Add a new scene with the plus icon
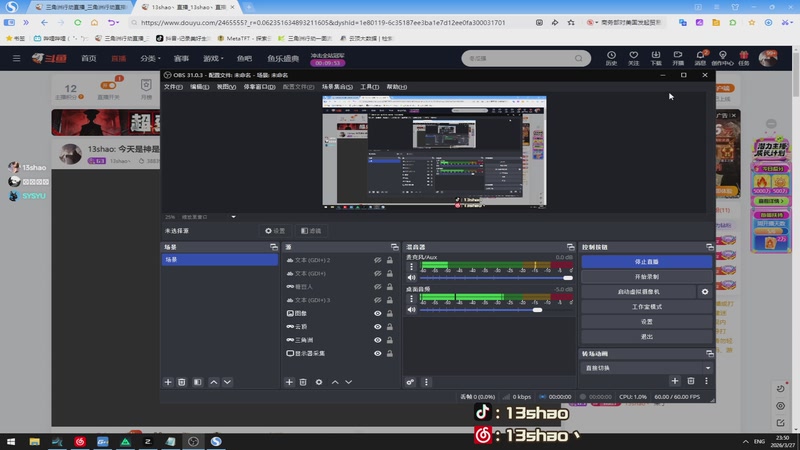Image resolution: width=800 pixels, height=450 pixels. coord(168,382)
